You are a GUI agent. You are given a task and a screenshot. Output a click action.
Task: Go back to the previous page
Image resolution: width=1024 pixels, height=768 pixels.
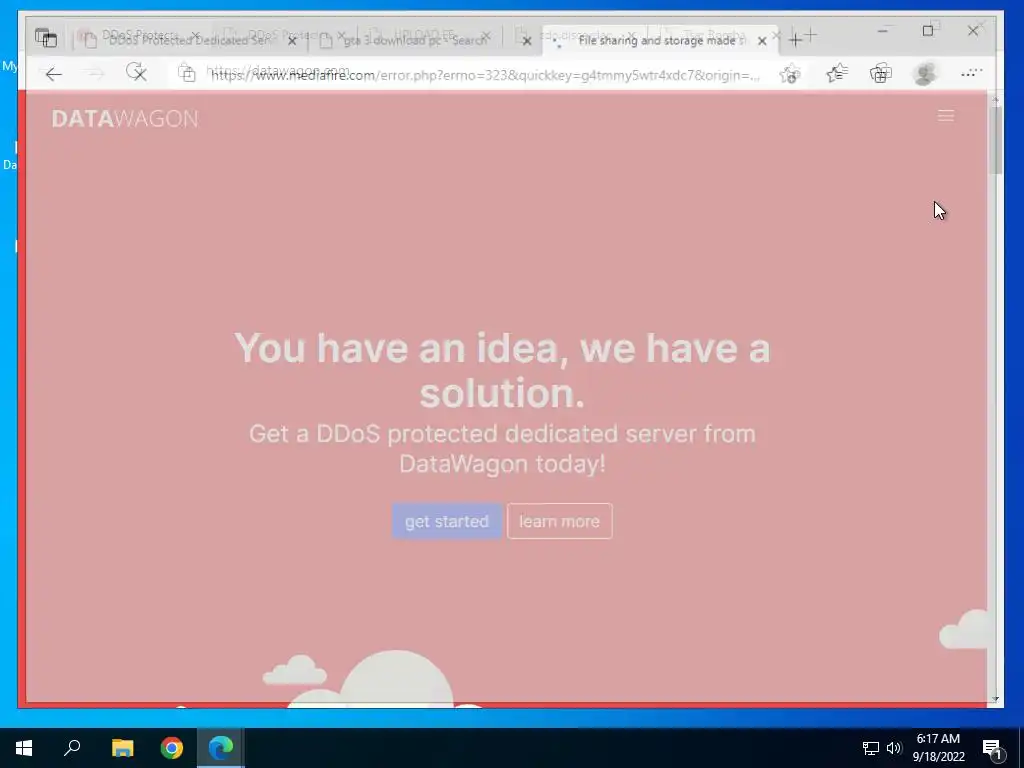pos(54,74)
